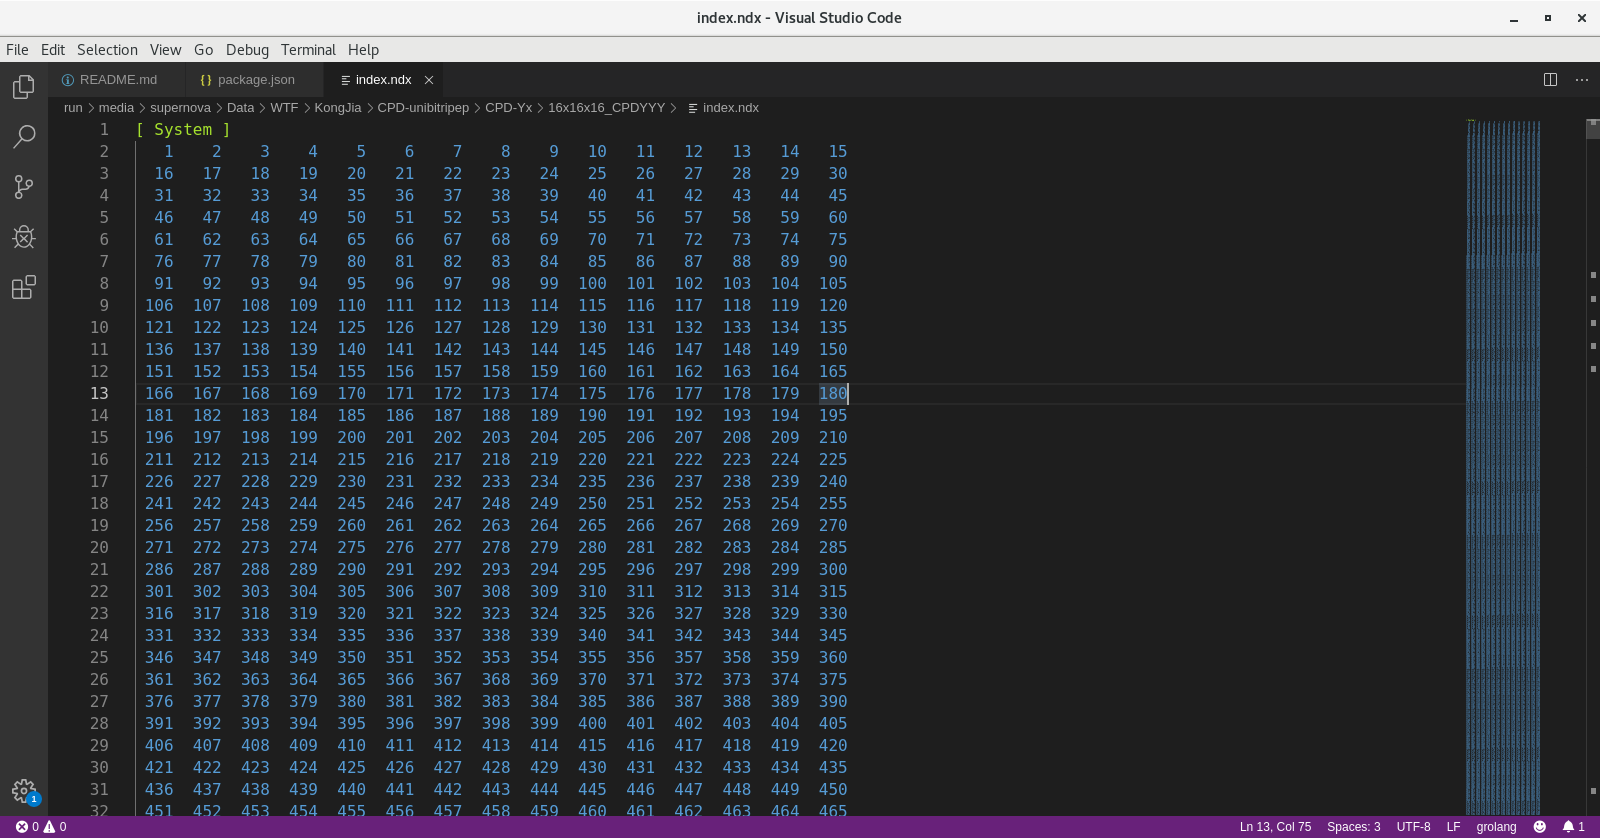
Task: Click the vertical scrollbar thumb at top
Action: (x=1593, y=128)
